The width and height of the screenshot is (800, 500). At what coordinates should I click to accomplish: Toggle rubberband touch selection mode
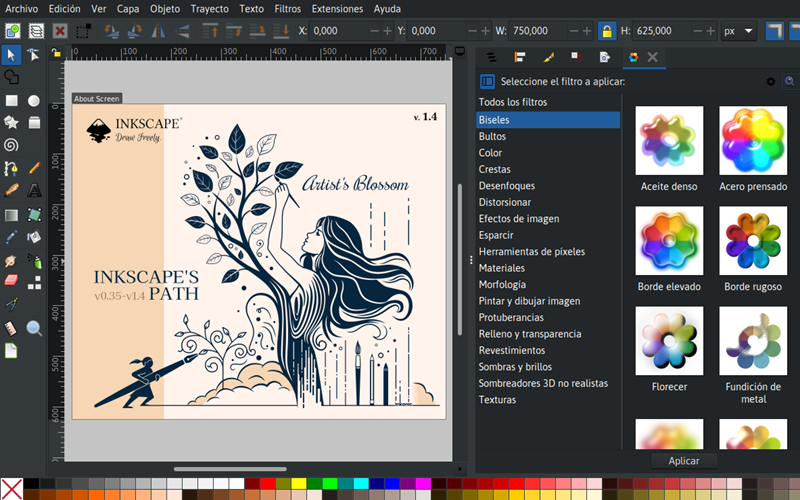[83, 31]
